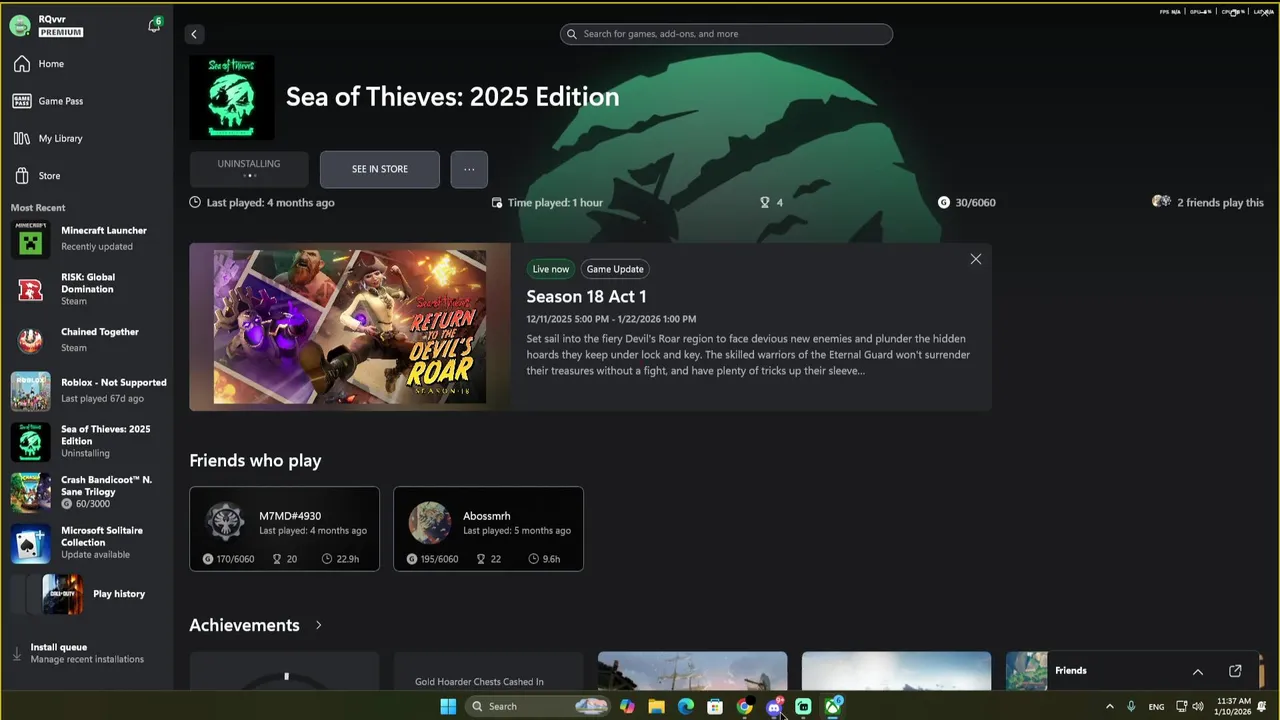Click the microphone tray icon
The image size is (1280, 720).
(x=1131, y=706)
